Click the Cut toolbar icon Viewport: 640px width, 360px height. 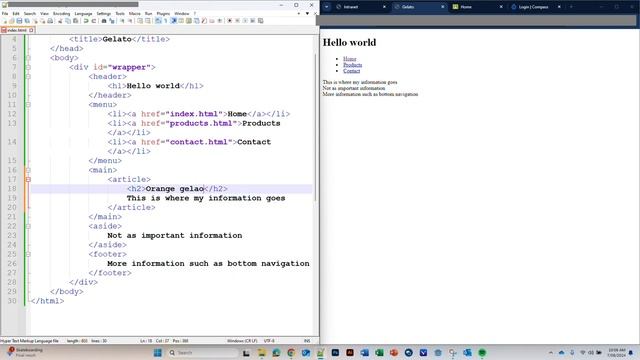pos(60,21)
